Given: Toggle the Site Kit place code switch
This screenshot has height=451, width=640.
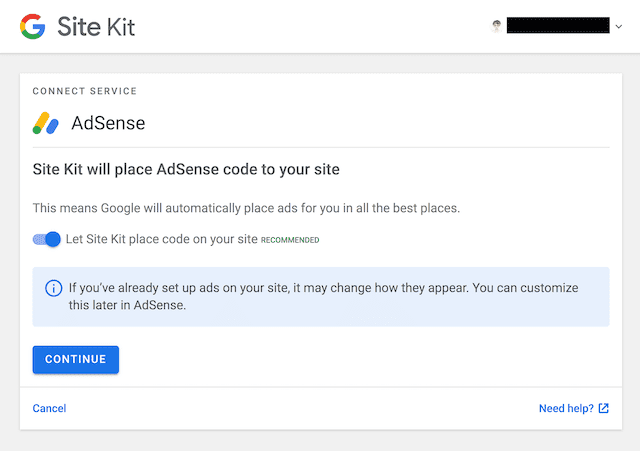Looking at the screenshot, I should click(47, 239).
